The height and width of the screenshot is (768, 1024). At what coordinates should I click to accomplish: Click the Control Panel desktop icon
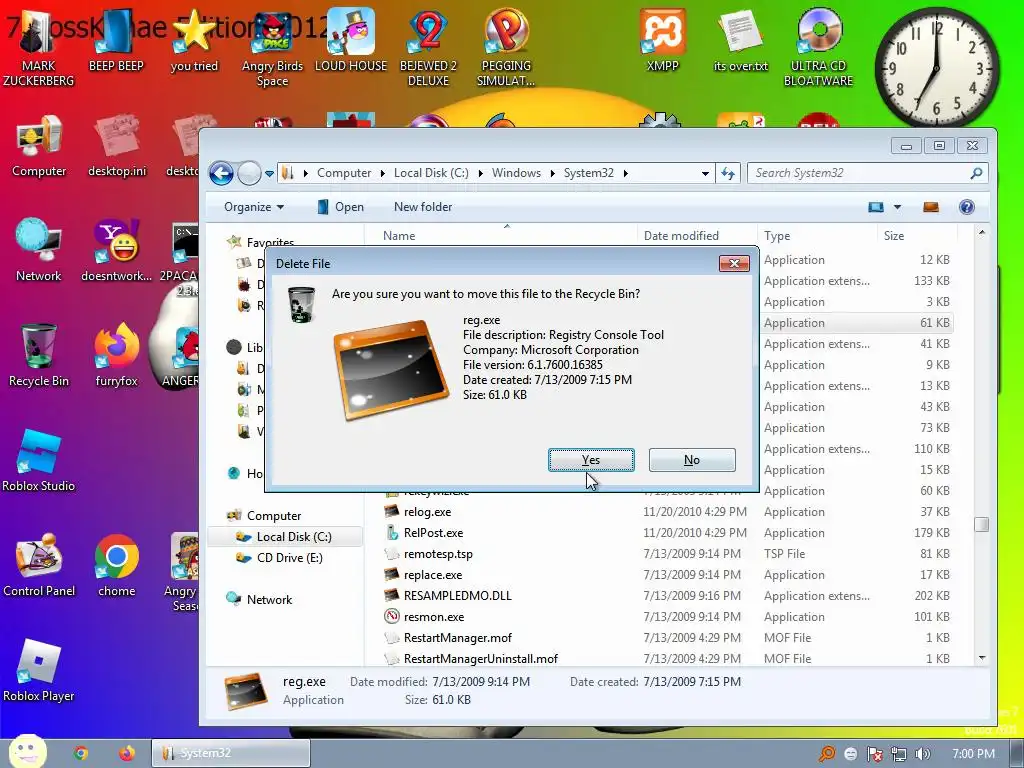click(39, 566)
